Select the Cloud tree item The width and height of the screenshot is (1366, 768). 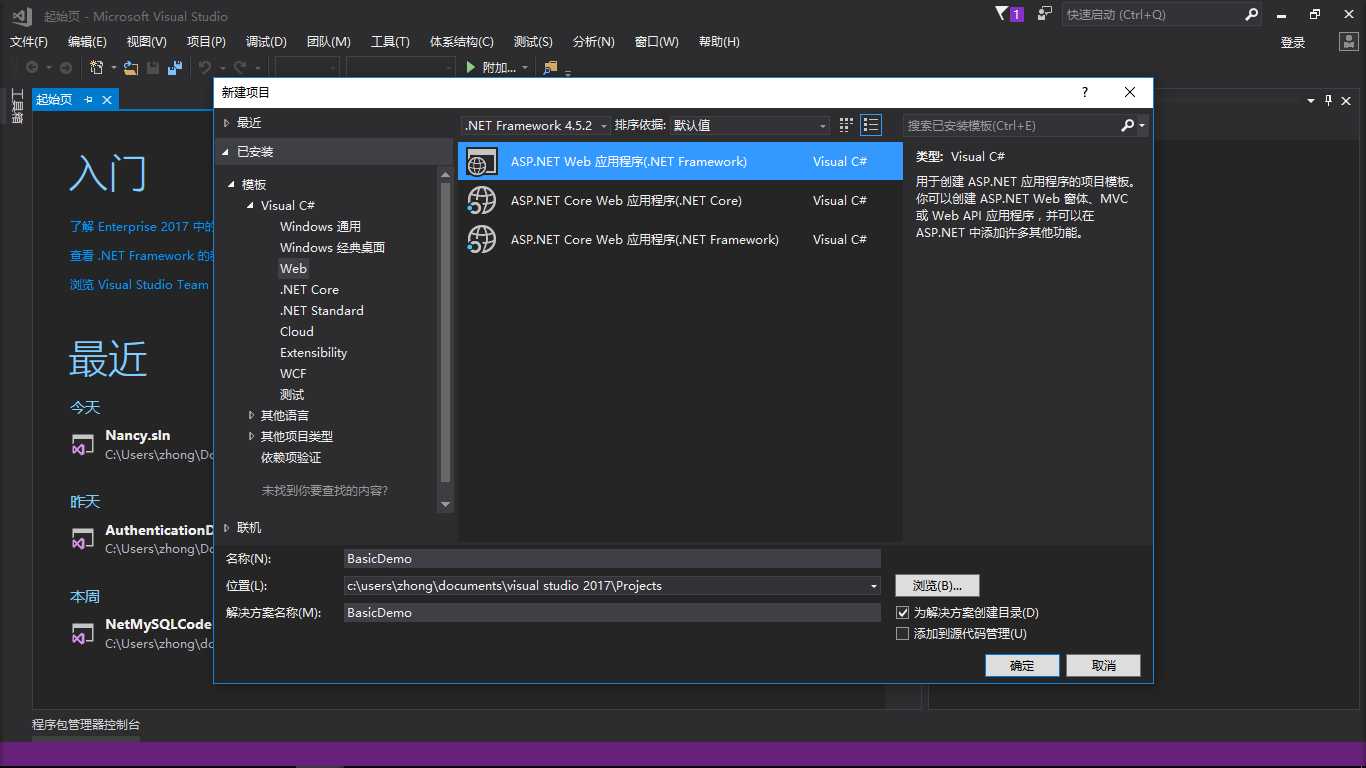(x=297, y=331)
